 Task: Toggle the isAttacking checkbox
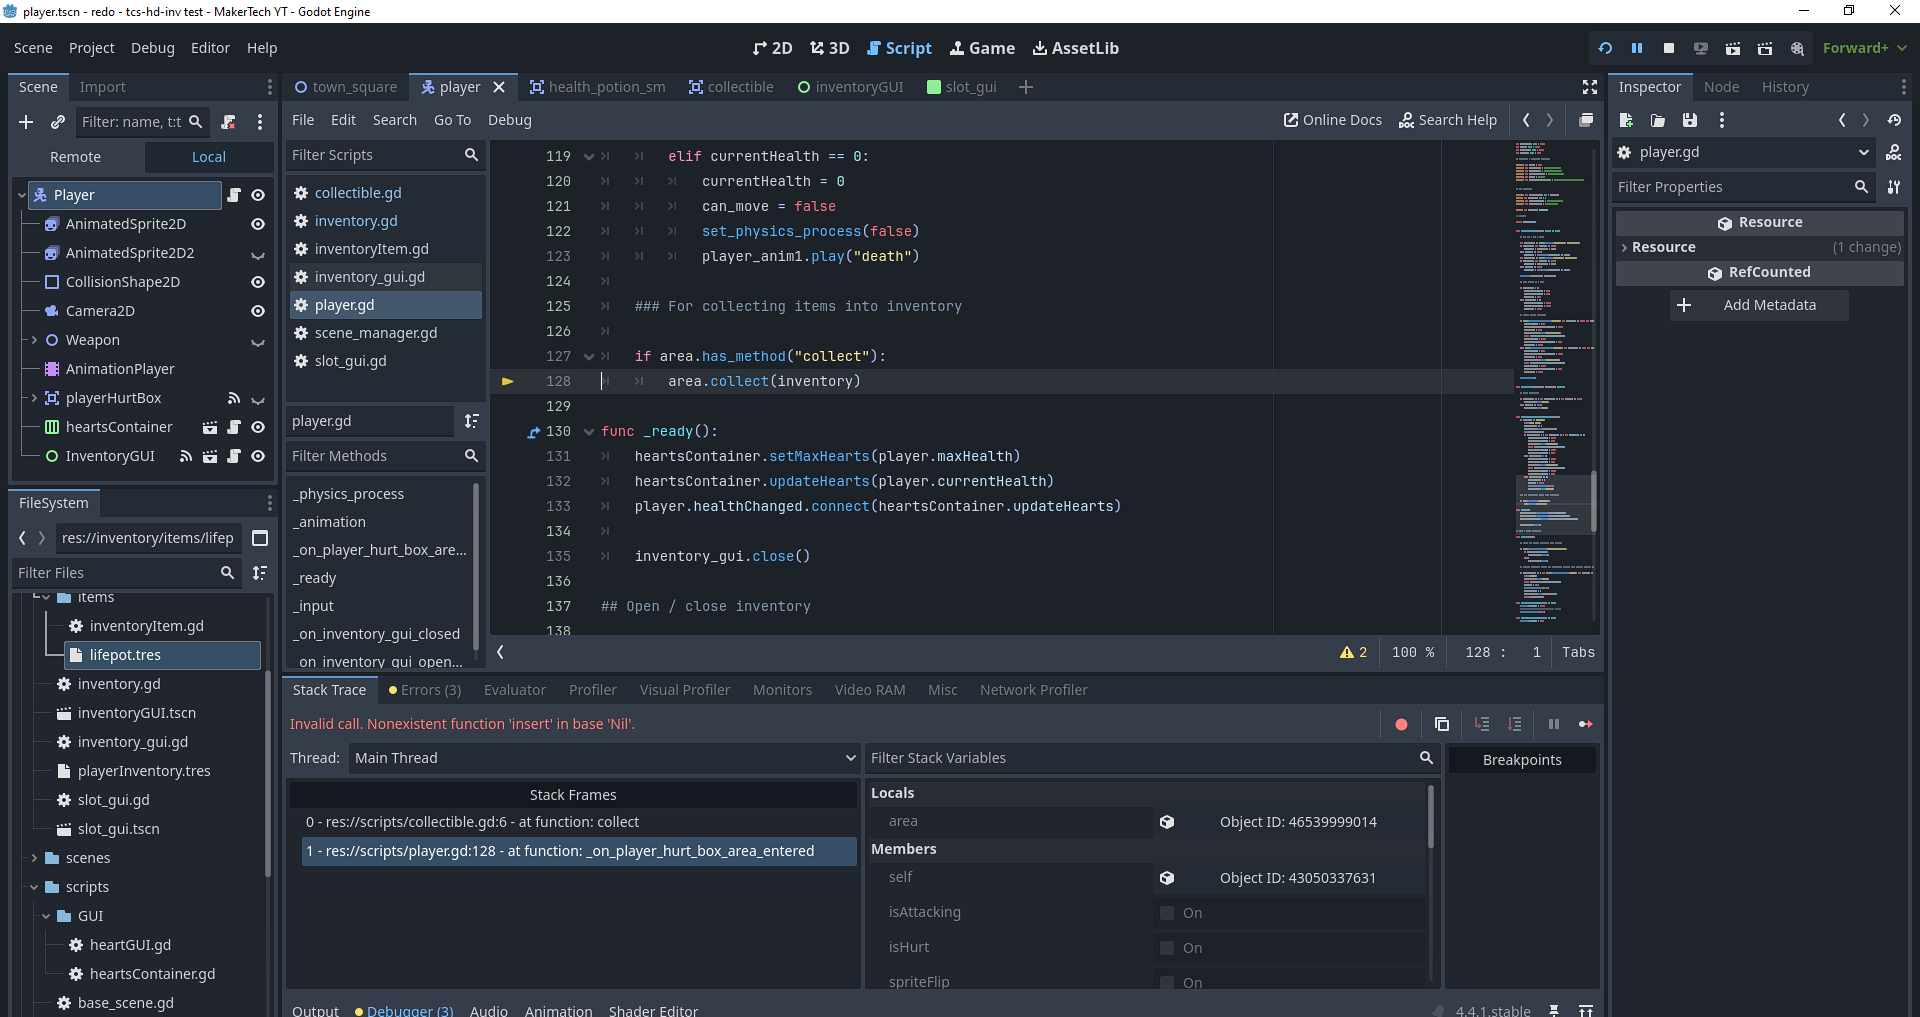tap(1167, 913)
